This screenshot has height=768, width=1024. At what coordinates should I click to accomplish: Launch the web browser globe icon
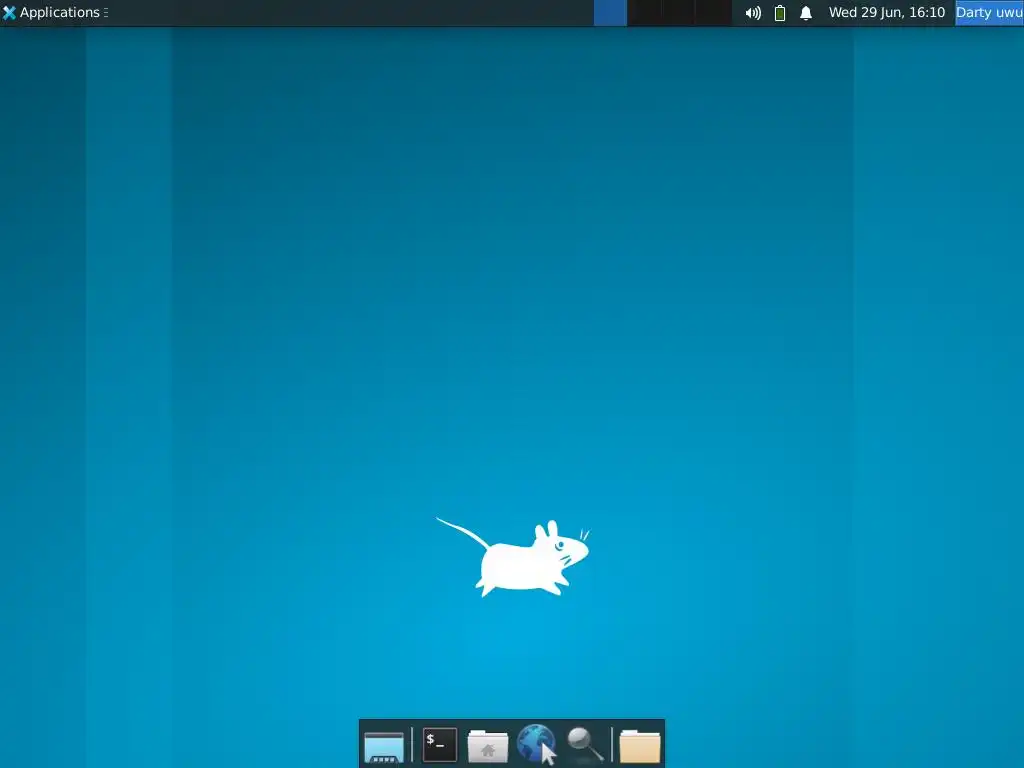[x=537, y=744]
